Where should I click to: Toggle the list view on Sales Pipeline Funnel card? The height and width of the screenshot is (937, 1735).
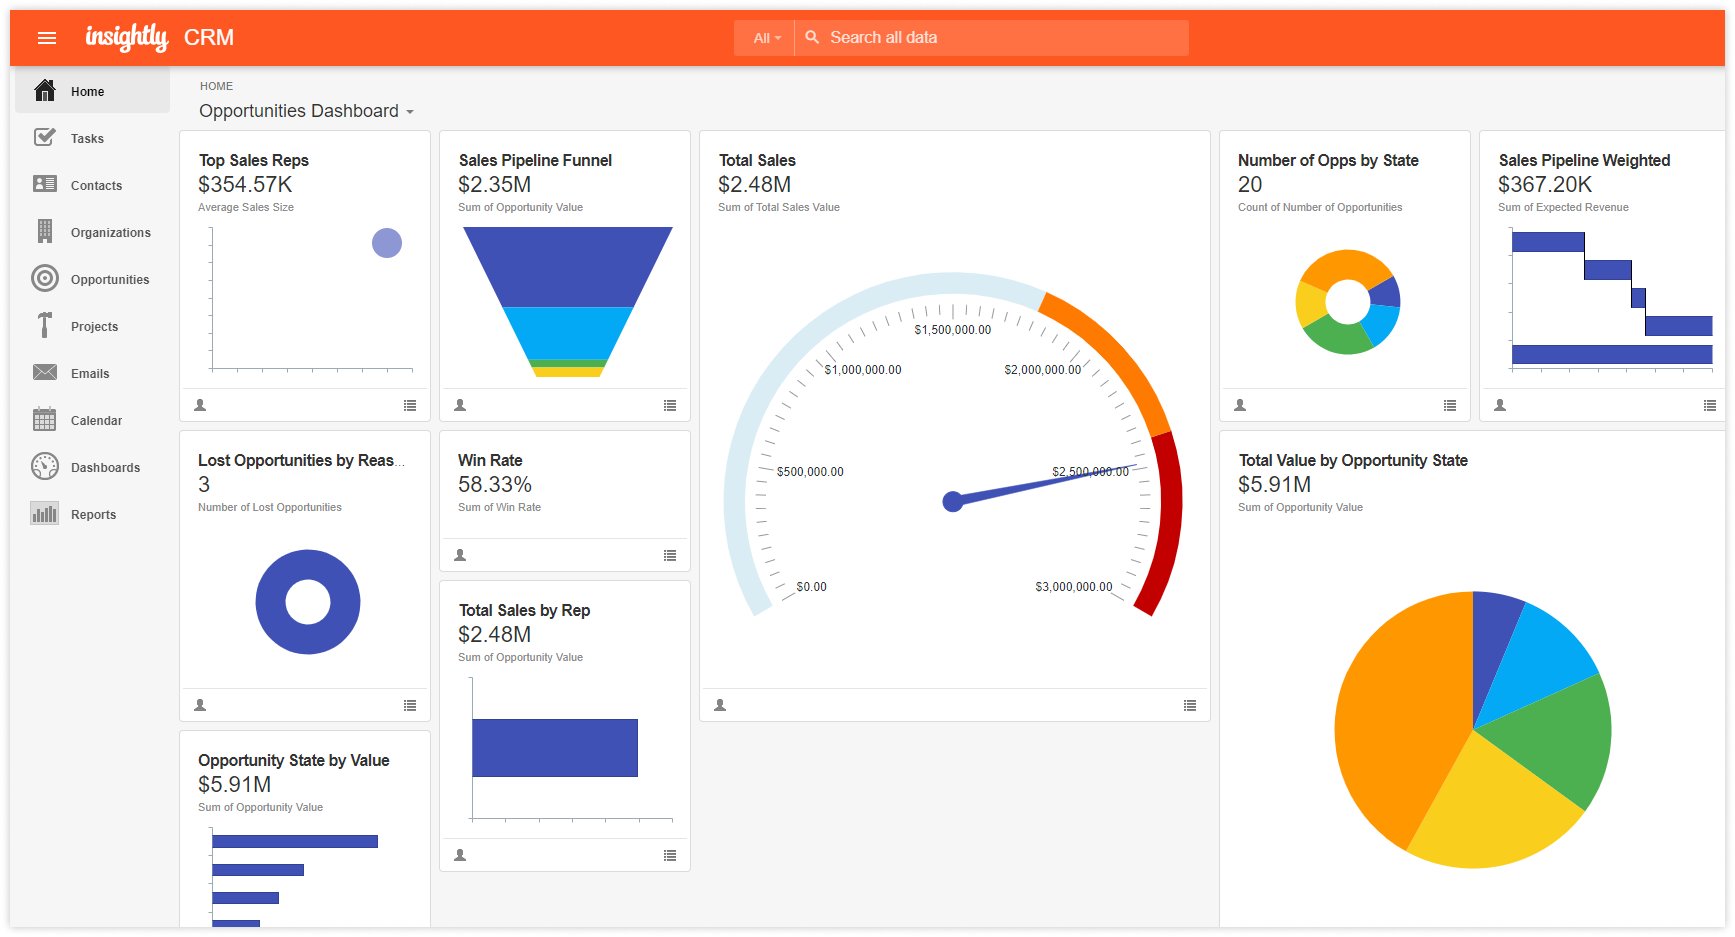click(x=670, y=405)
